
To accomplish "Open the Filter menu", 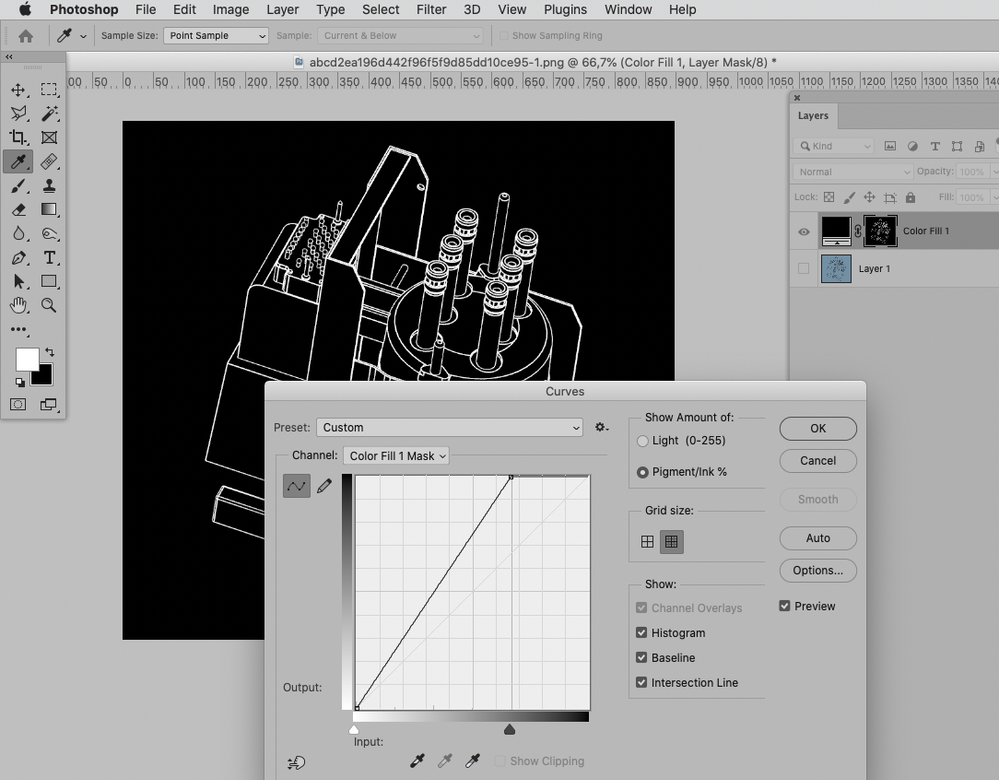I will pyautogui.click(x=431, y=10).
